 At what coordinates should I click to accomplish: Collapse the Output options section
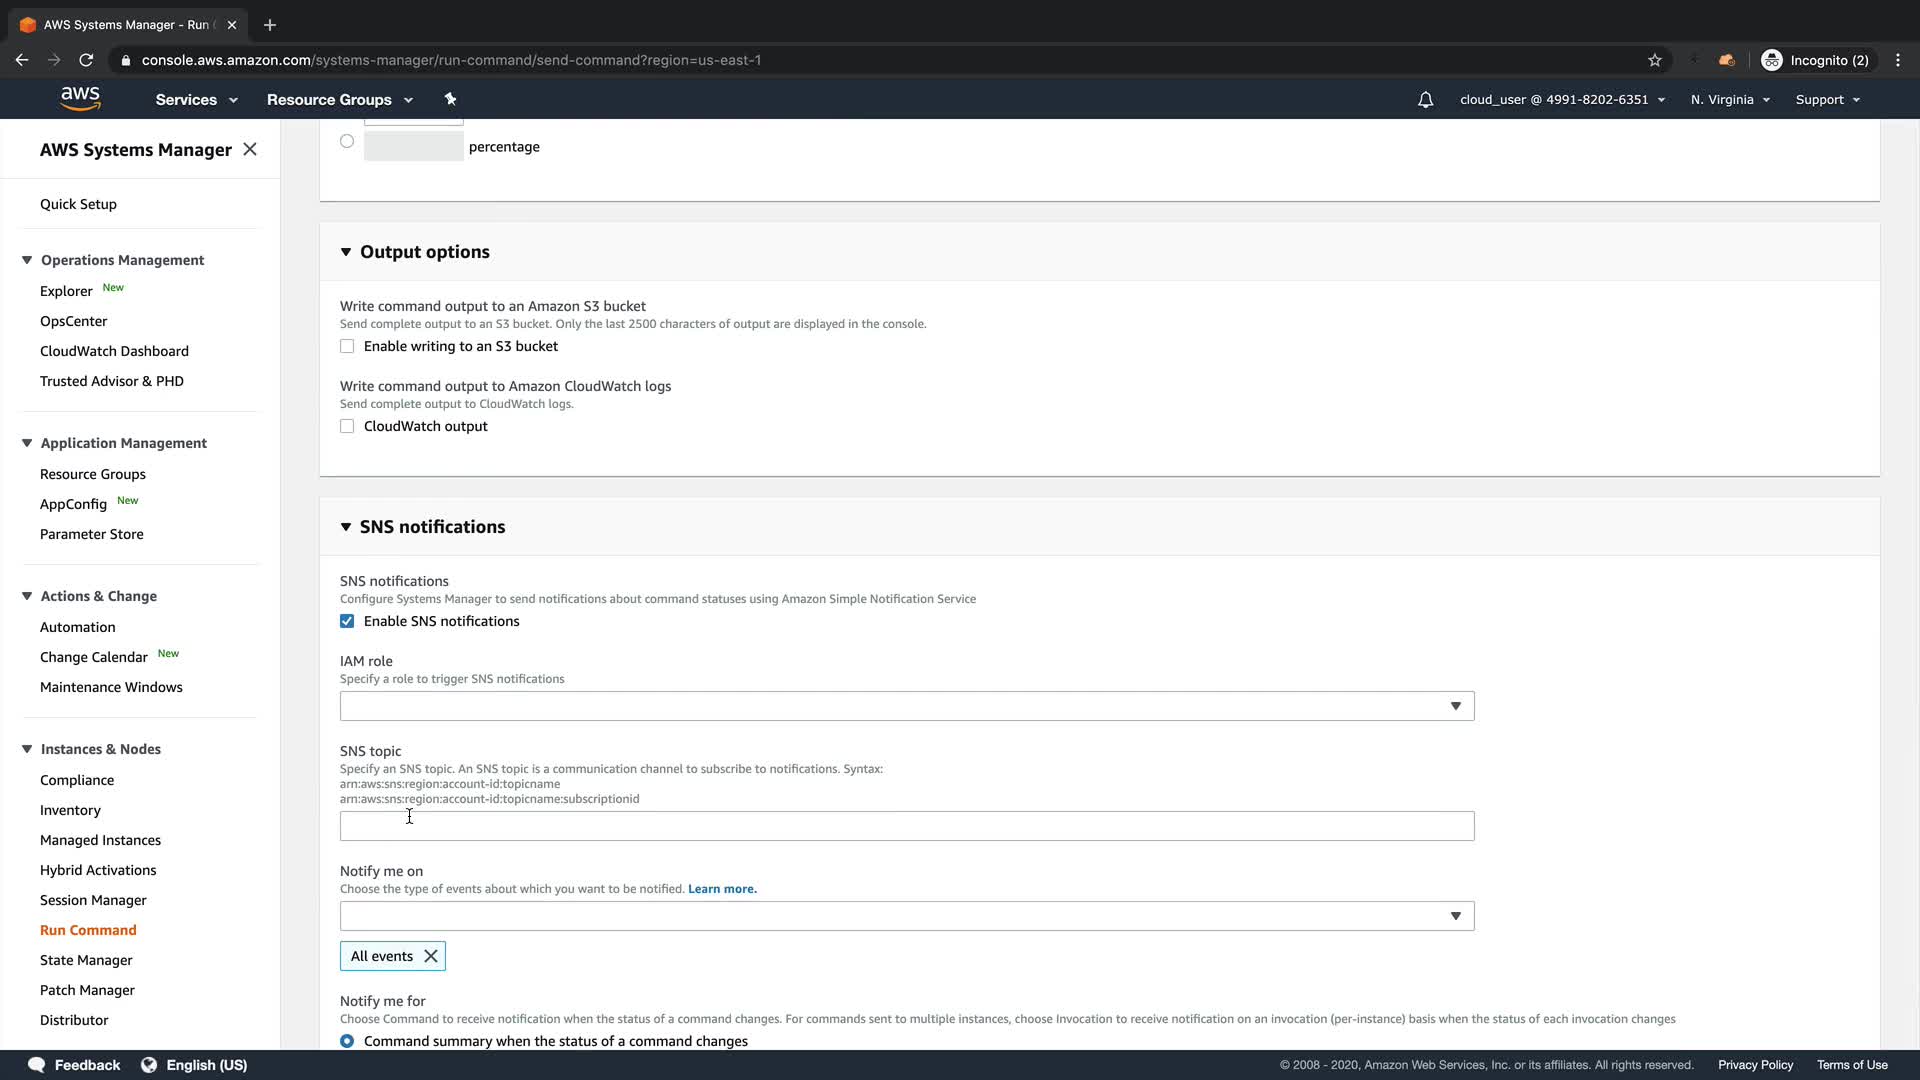(346, 252)
